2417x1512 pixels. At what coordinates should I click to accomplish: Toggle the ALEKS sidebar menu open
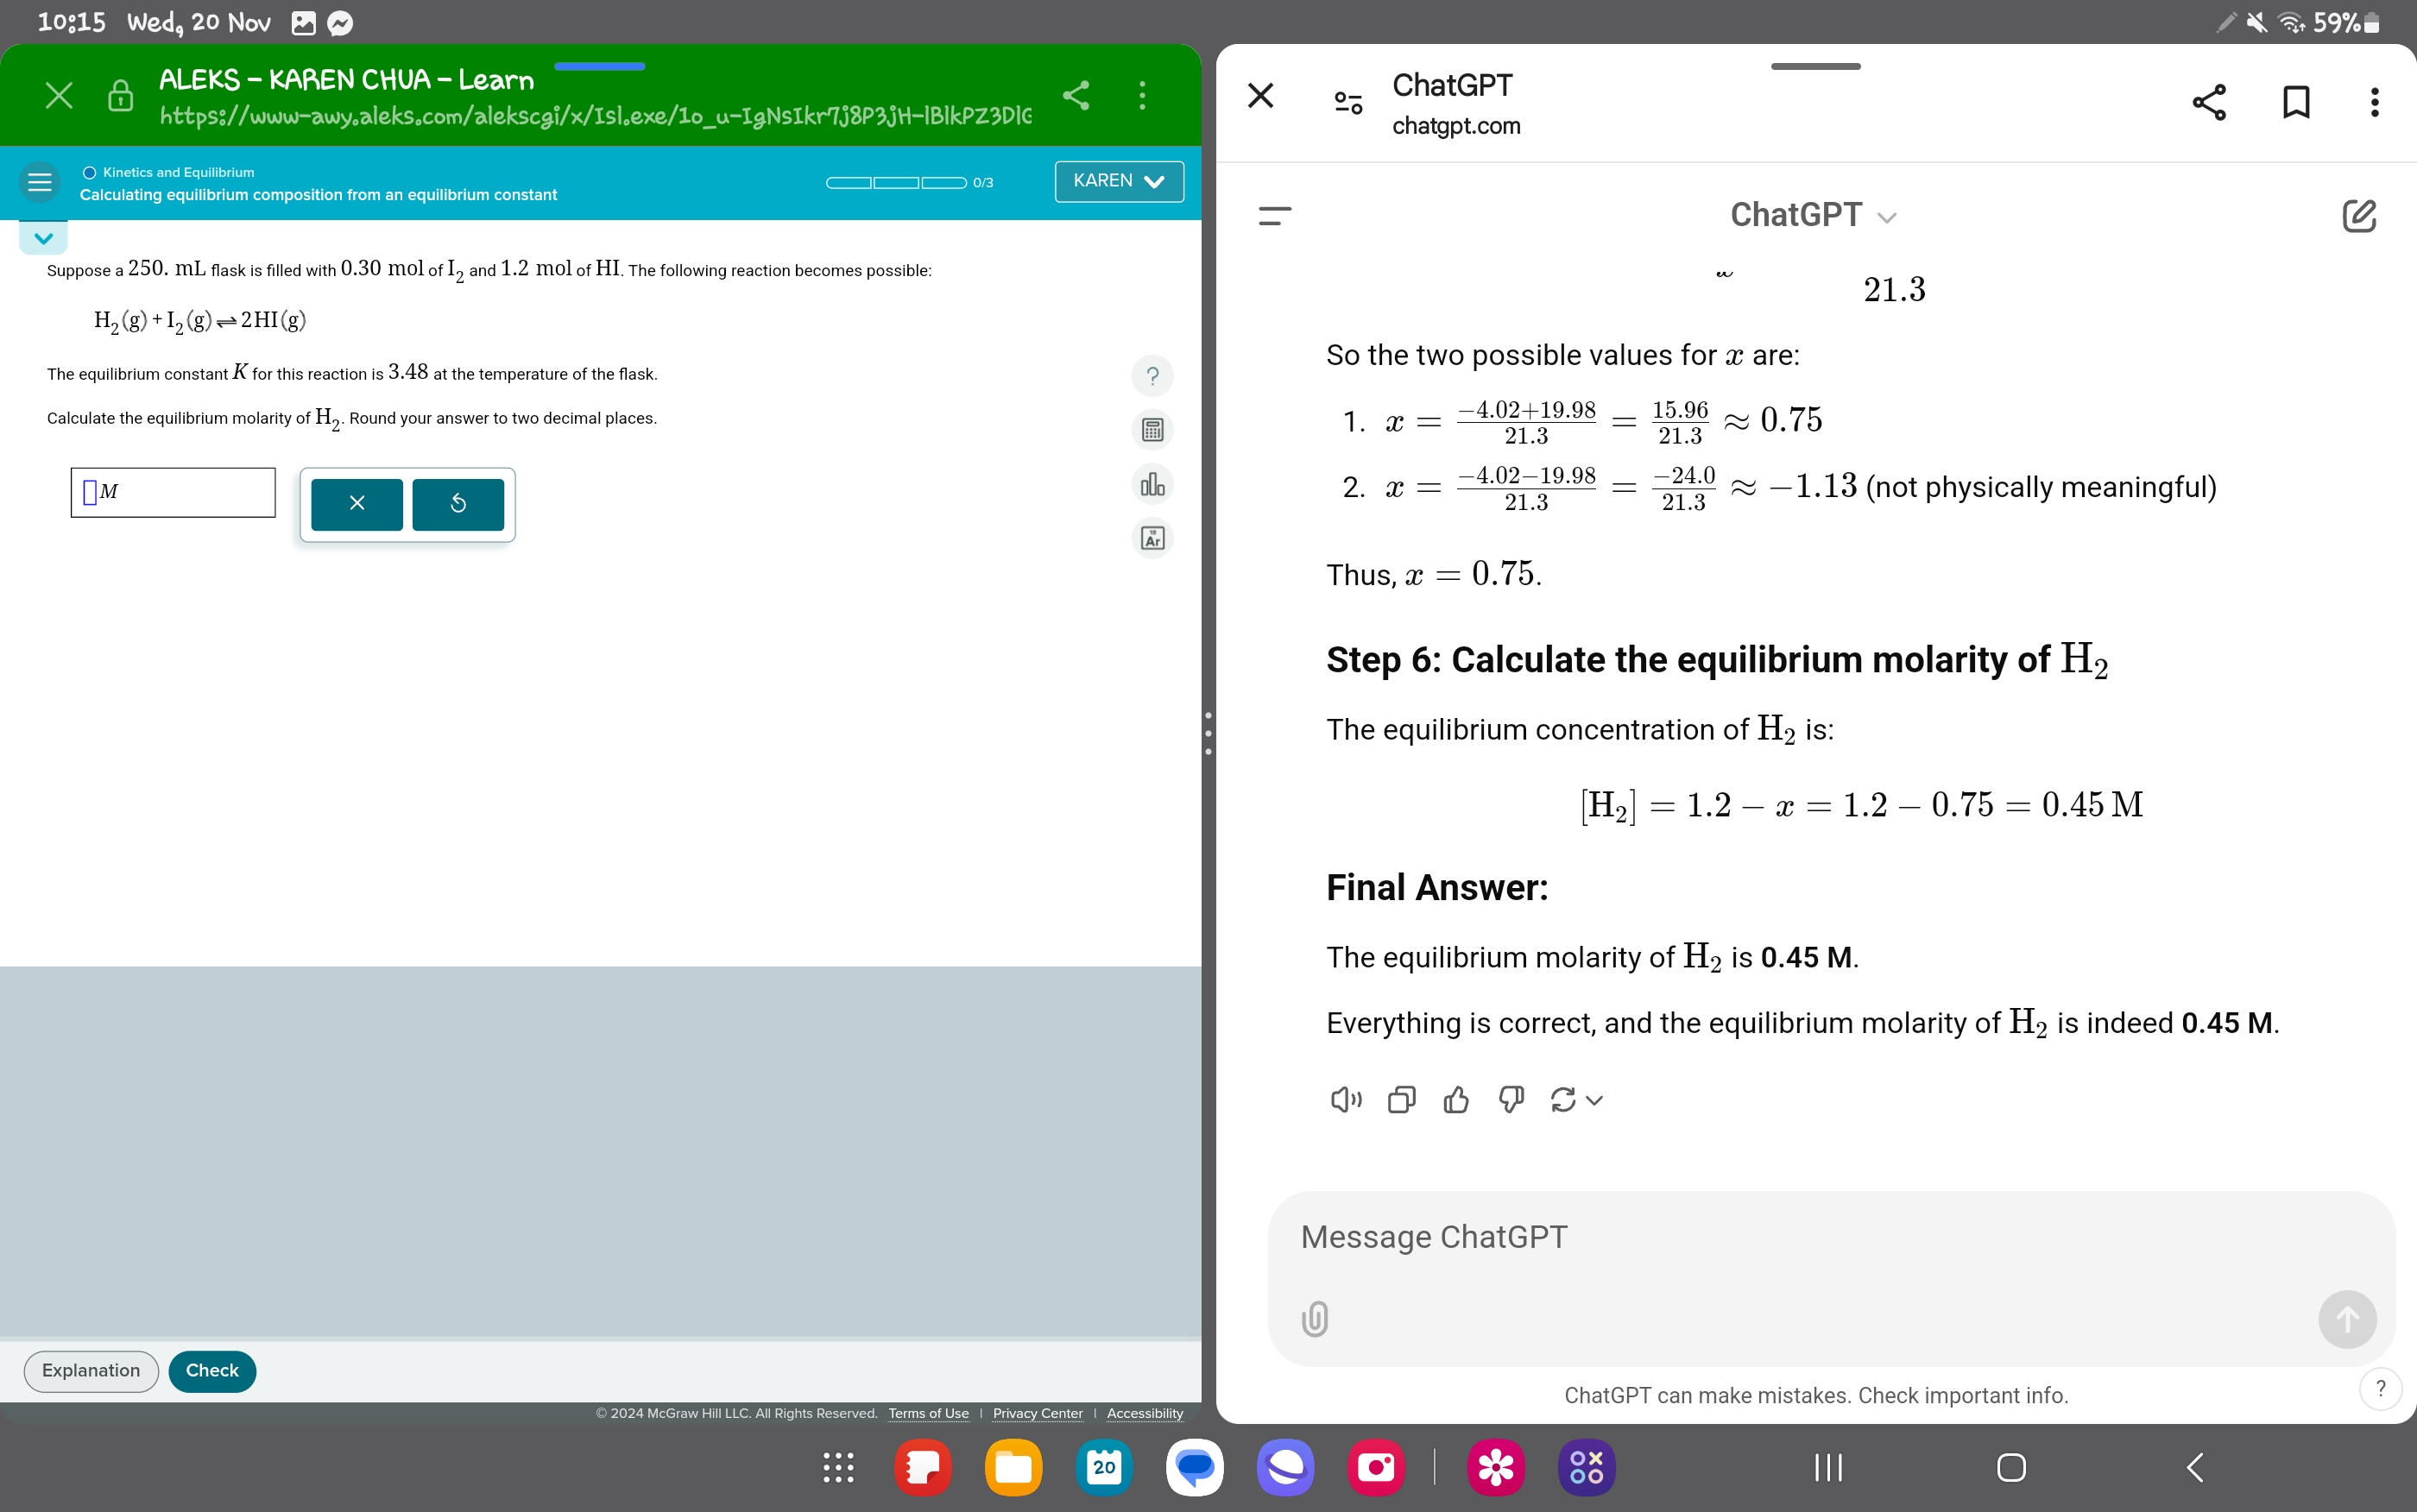click(40, 181)
